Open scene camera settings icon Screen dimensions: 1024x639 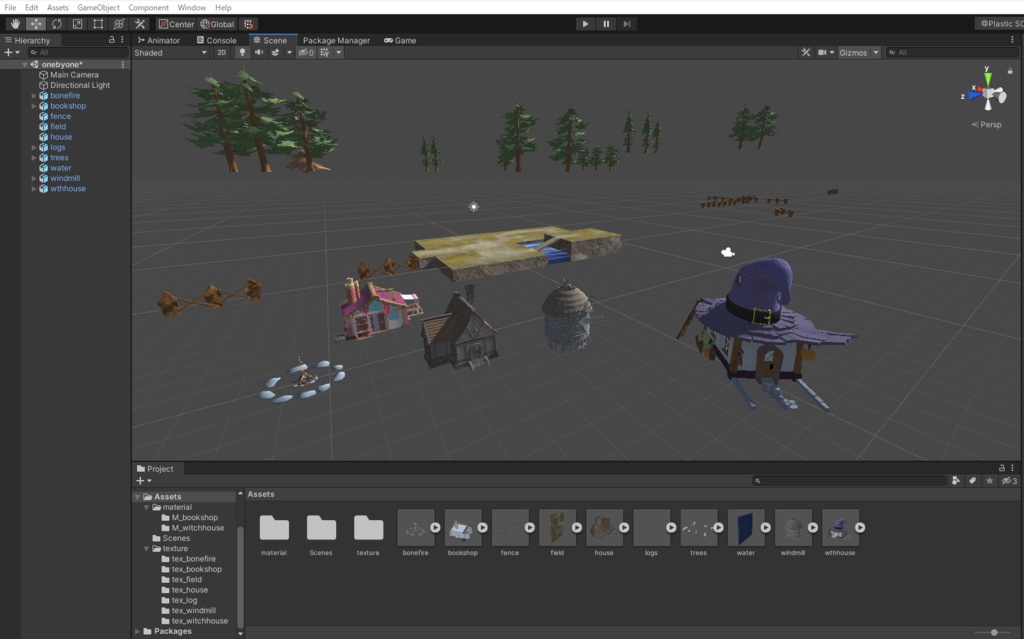tap(822, 52)
